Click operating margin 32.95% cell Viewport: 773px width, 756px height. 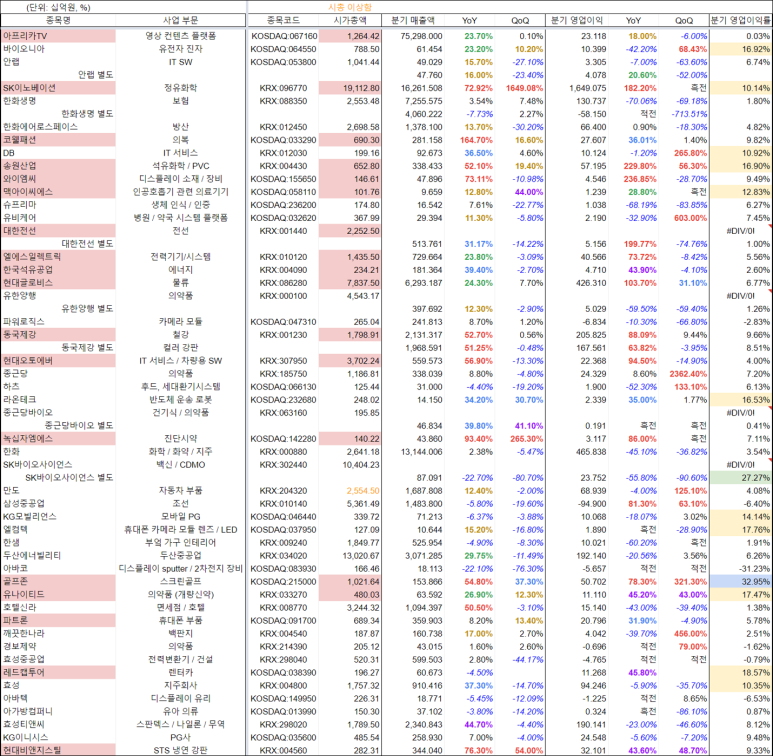click(x=741, y=581)
